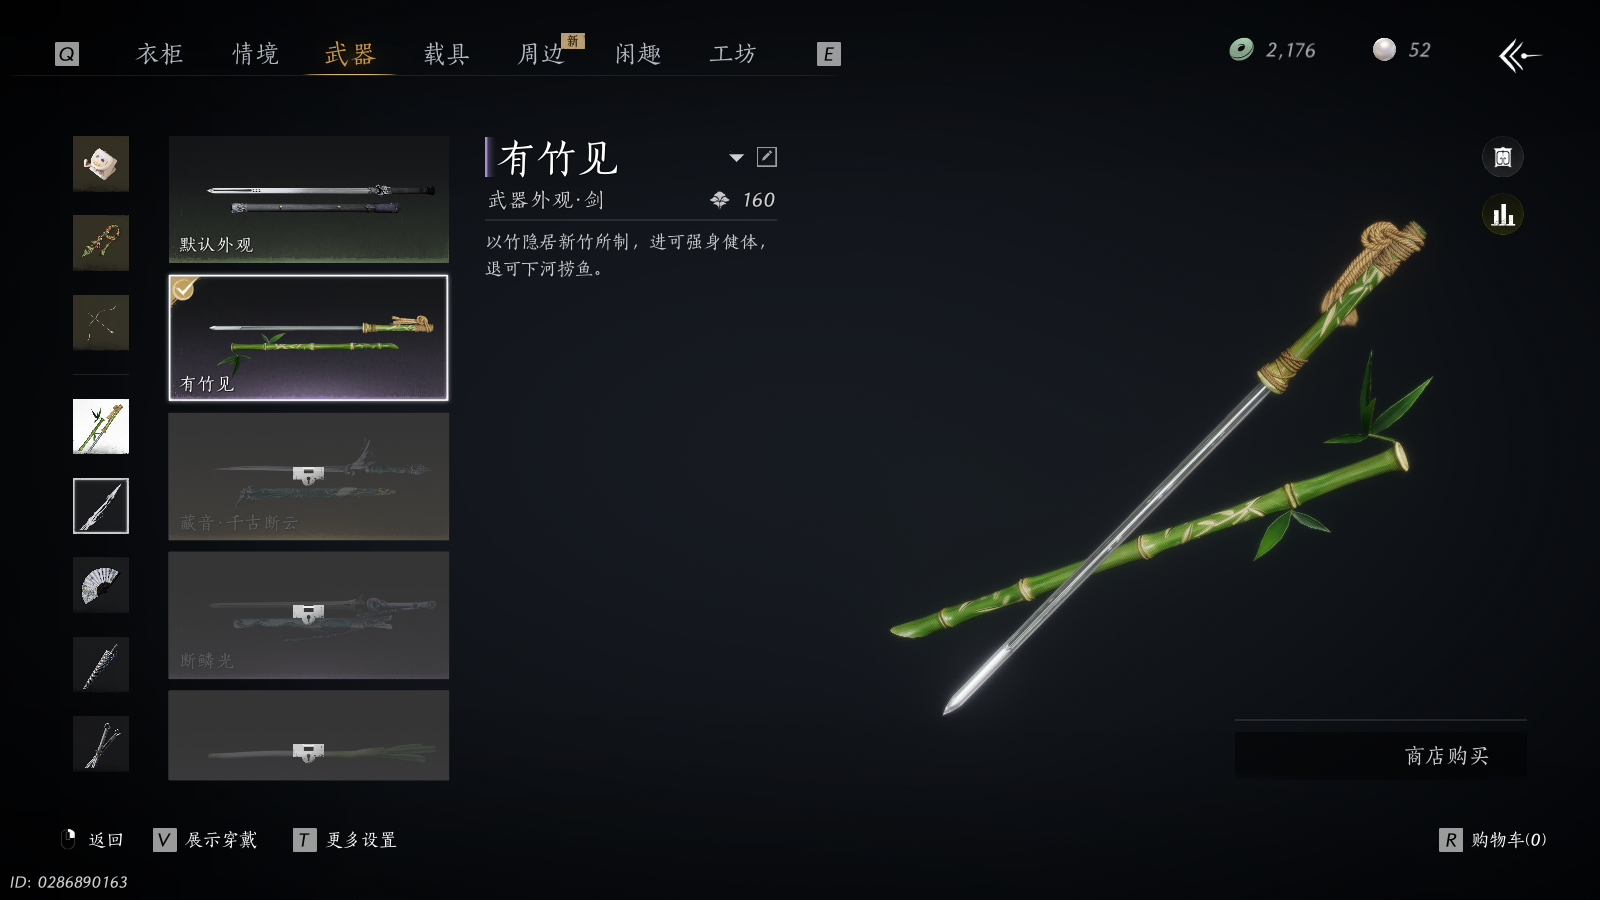The image size is (1600, 900).
Task: Click the edit pencil icon beside 有竹见
Action: click(767, 157)
